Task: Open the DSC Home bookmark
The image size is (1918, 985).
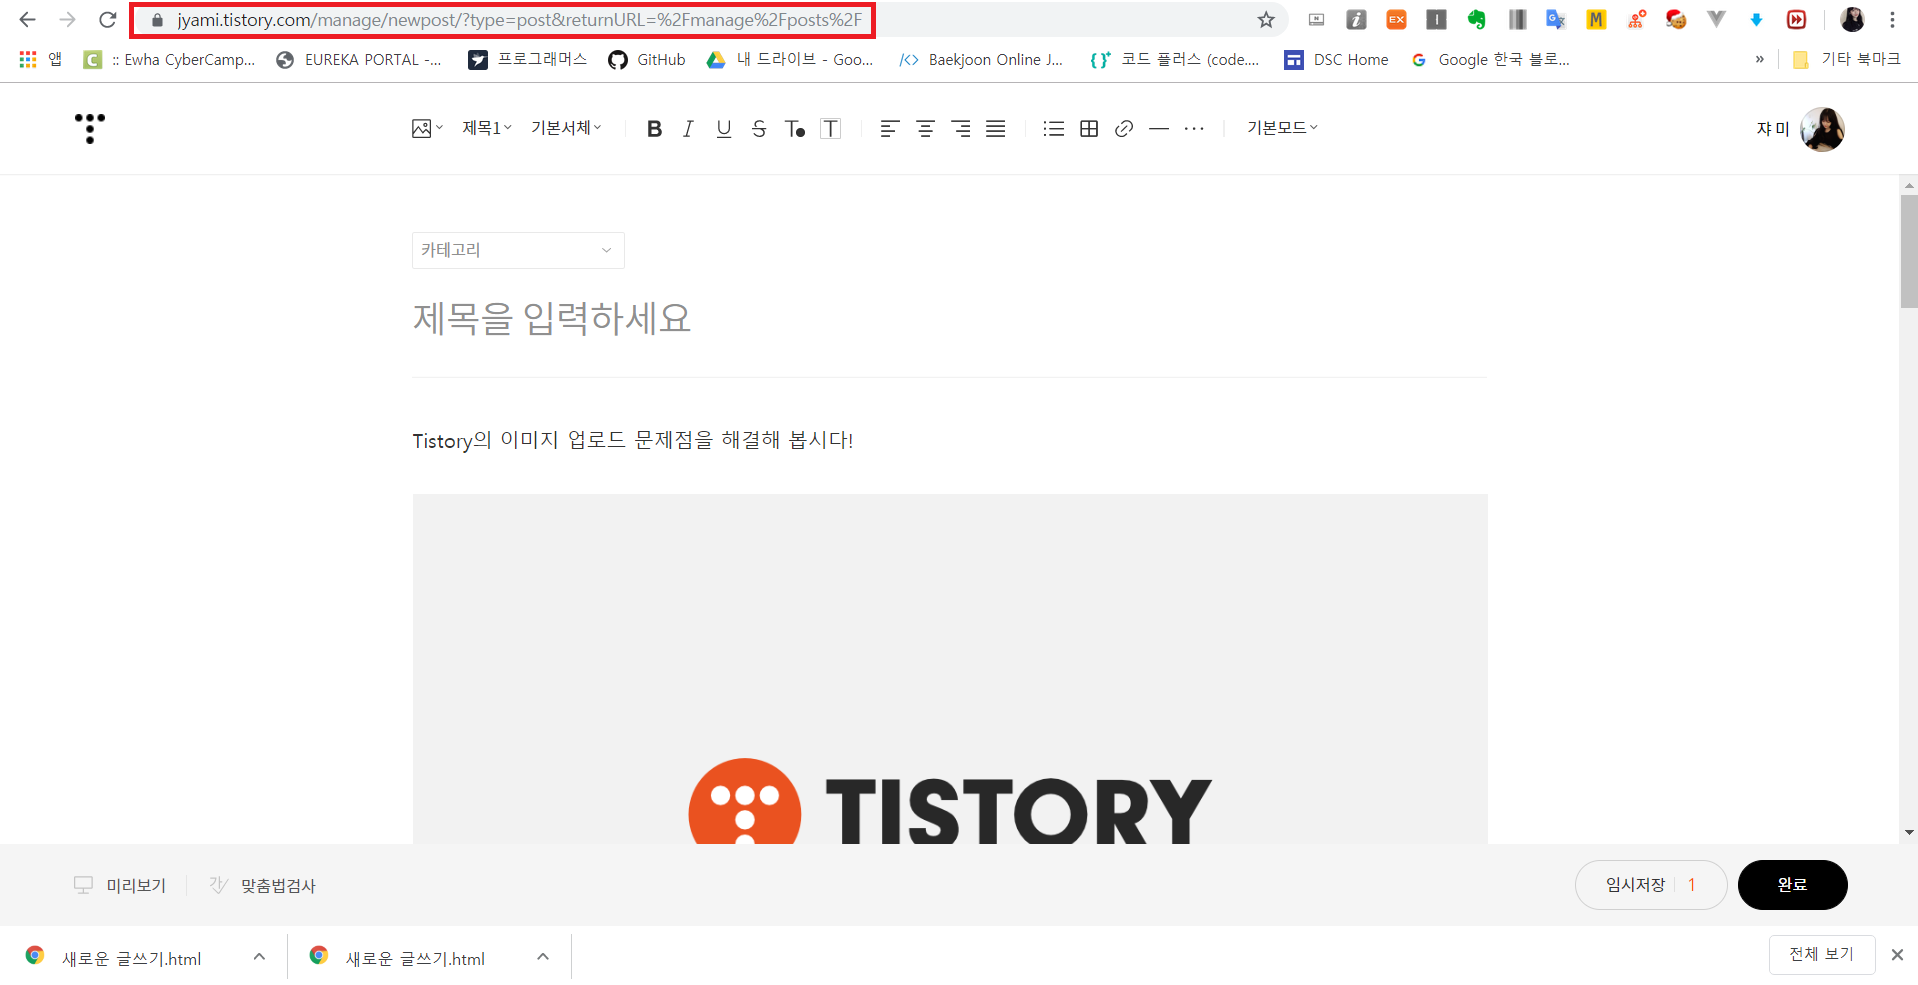Action: 1337,60
